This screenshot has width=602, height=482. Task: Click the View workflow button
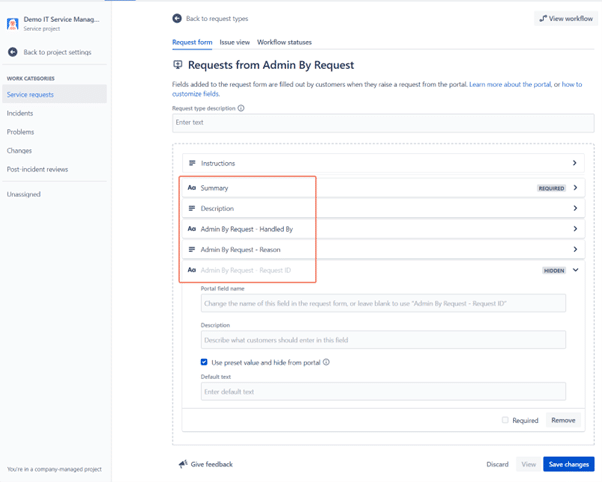[566, 18]
